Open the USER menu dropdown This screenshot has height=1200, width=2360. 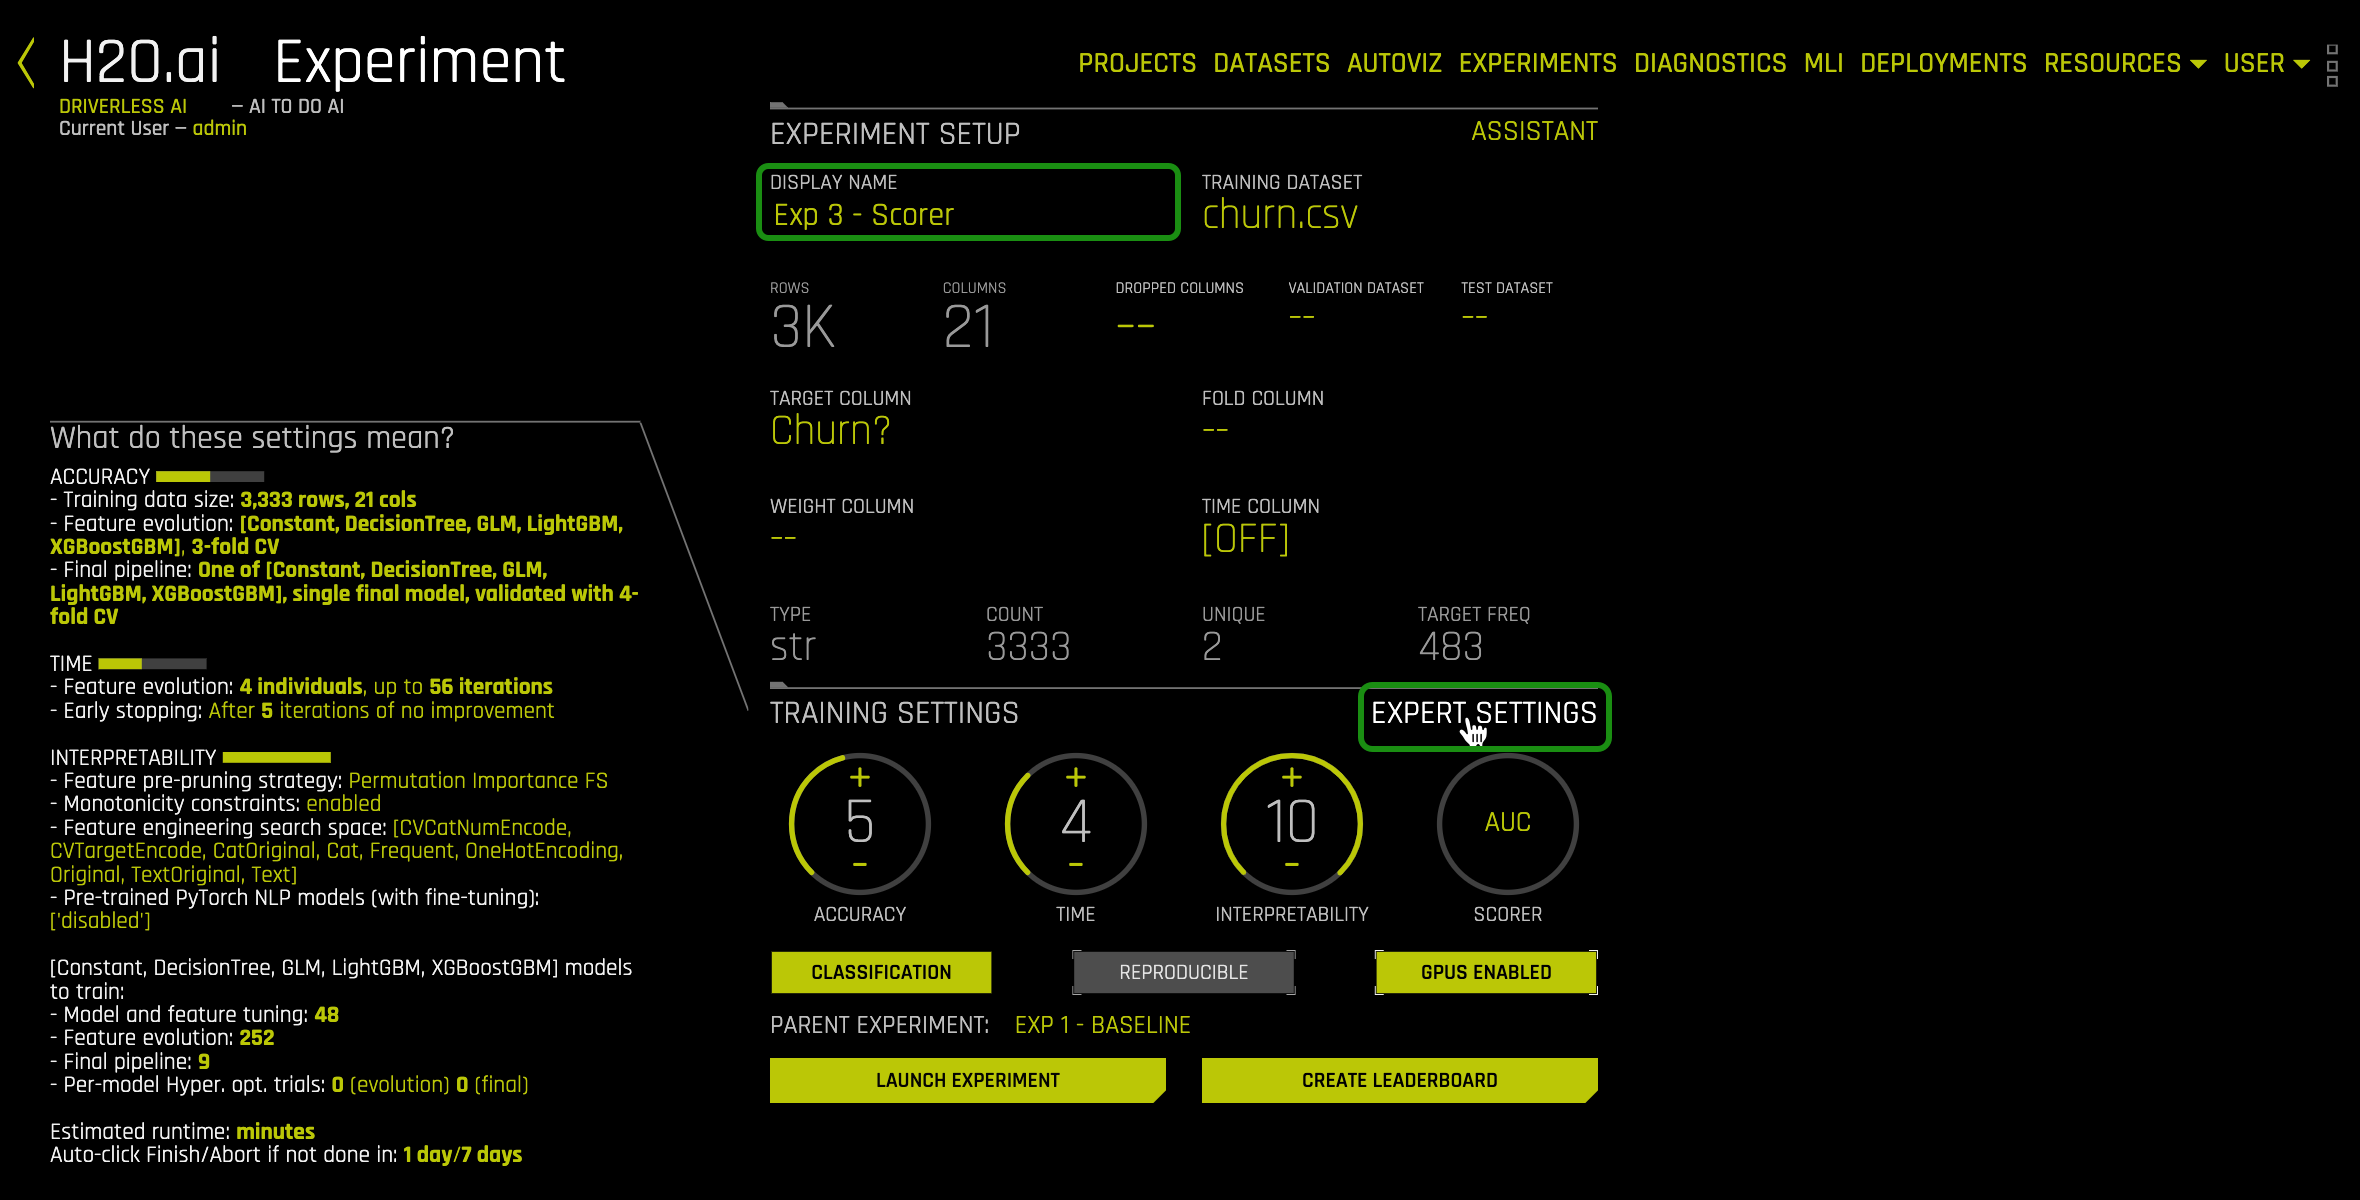point(2270,63)
